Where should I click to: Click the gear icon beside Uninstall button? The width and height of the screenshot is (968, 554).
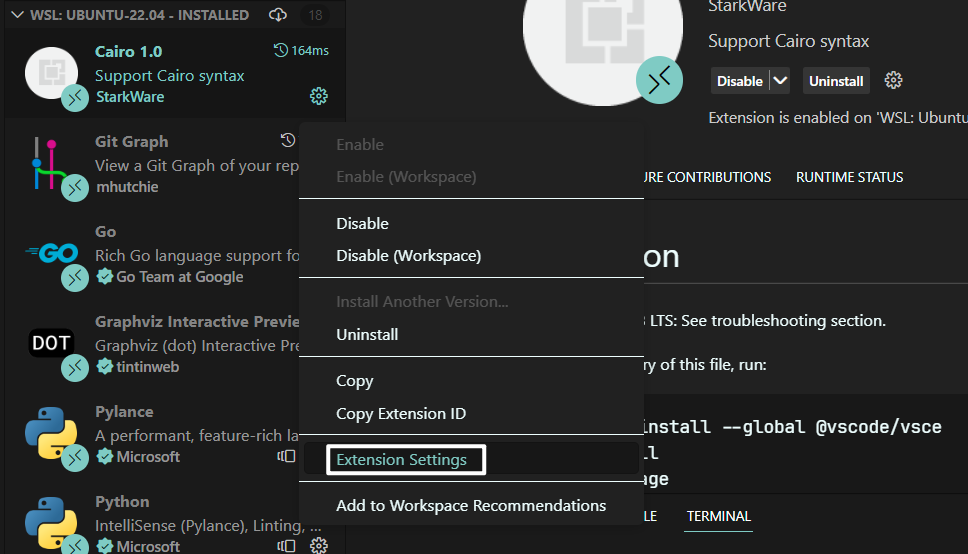[894, 81]
